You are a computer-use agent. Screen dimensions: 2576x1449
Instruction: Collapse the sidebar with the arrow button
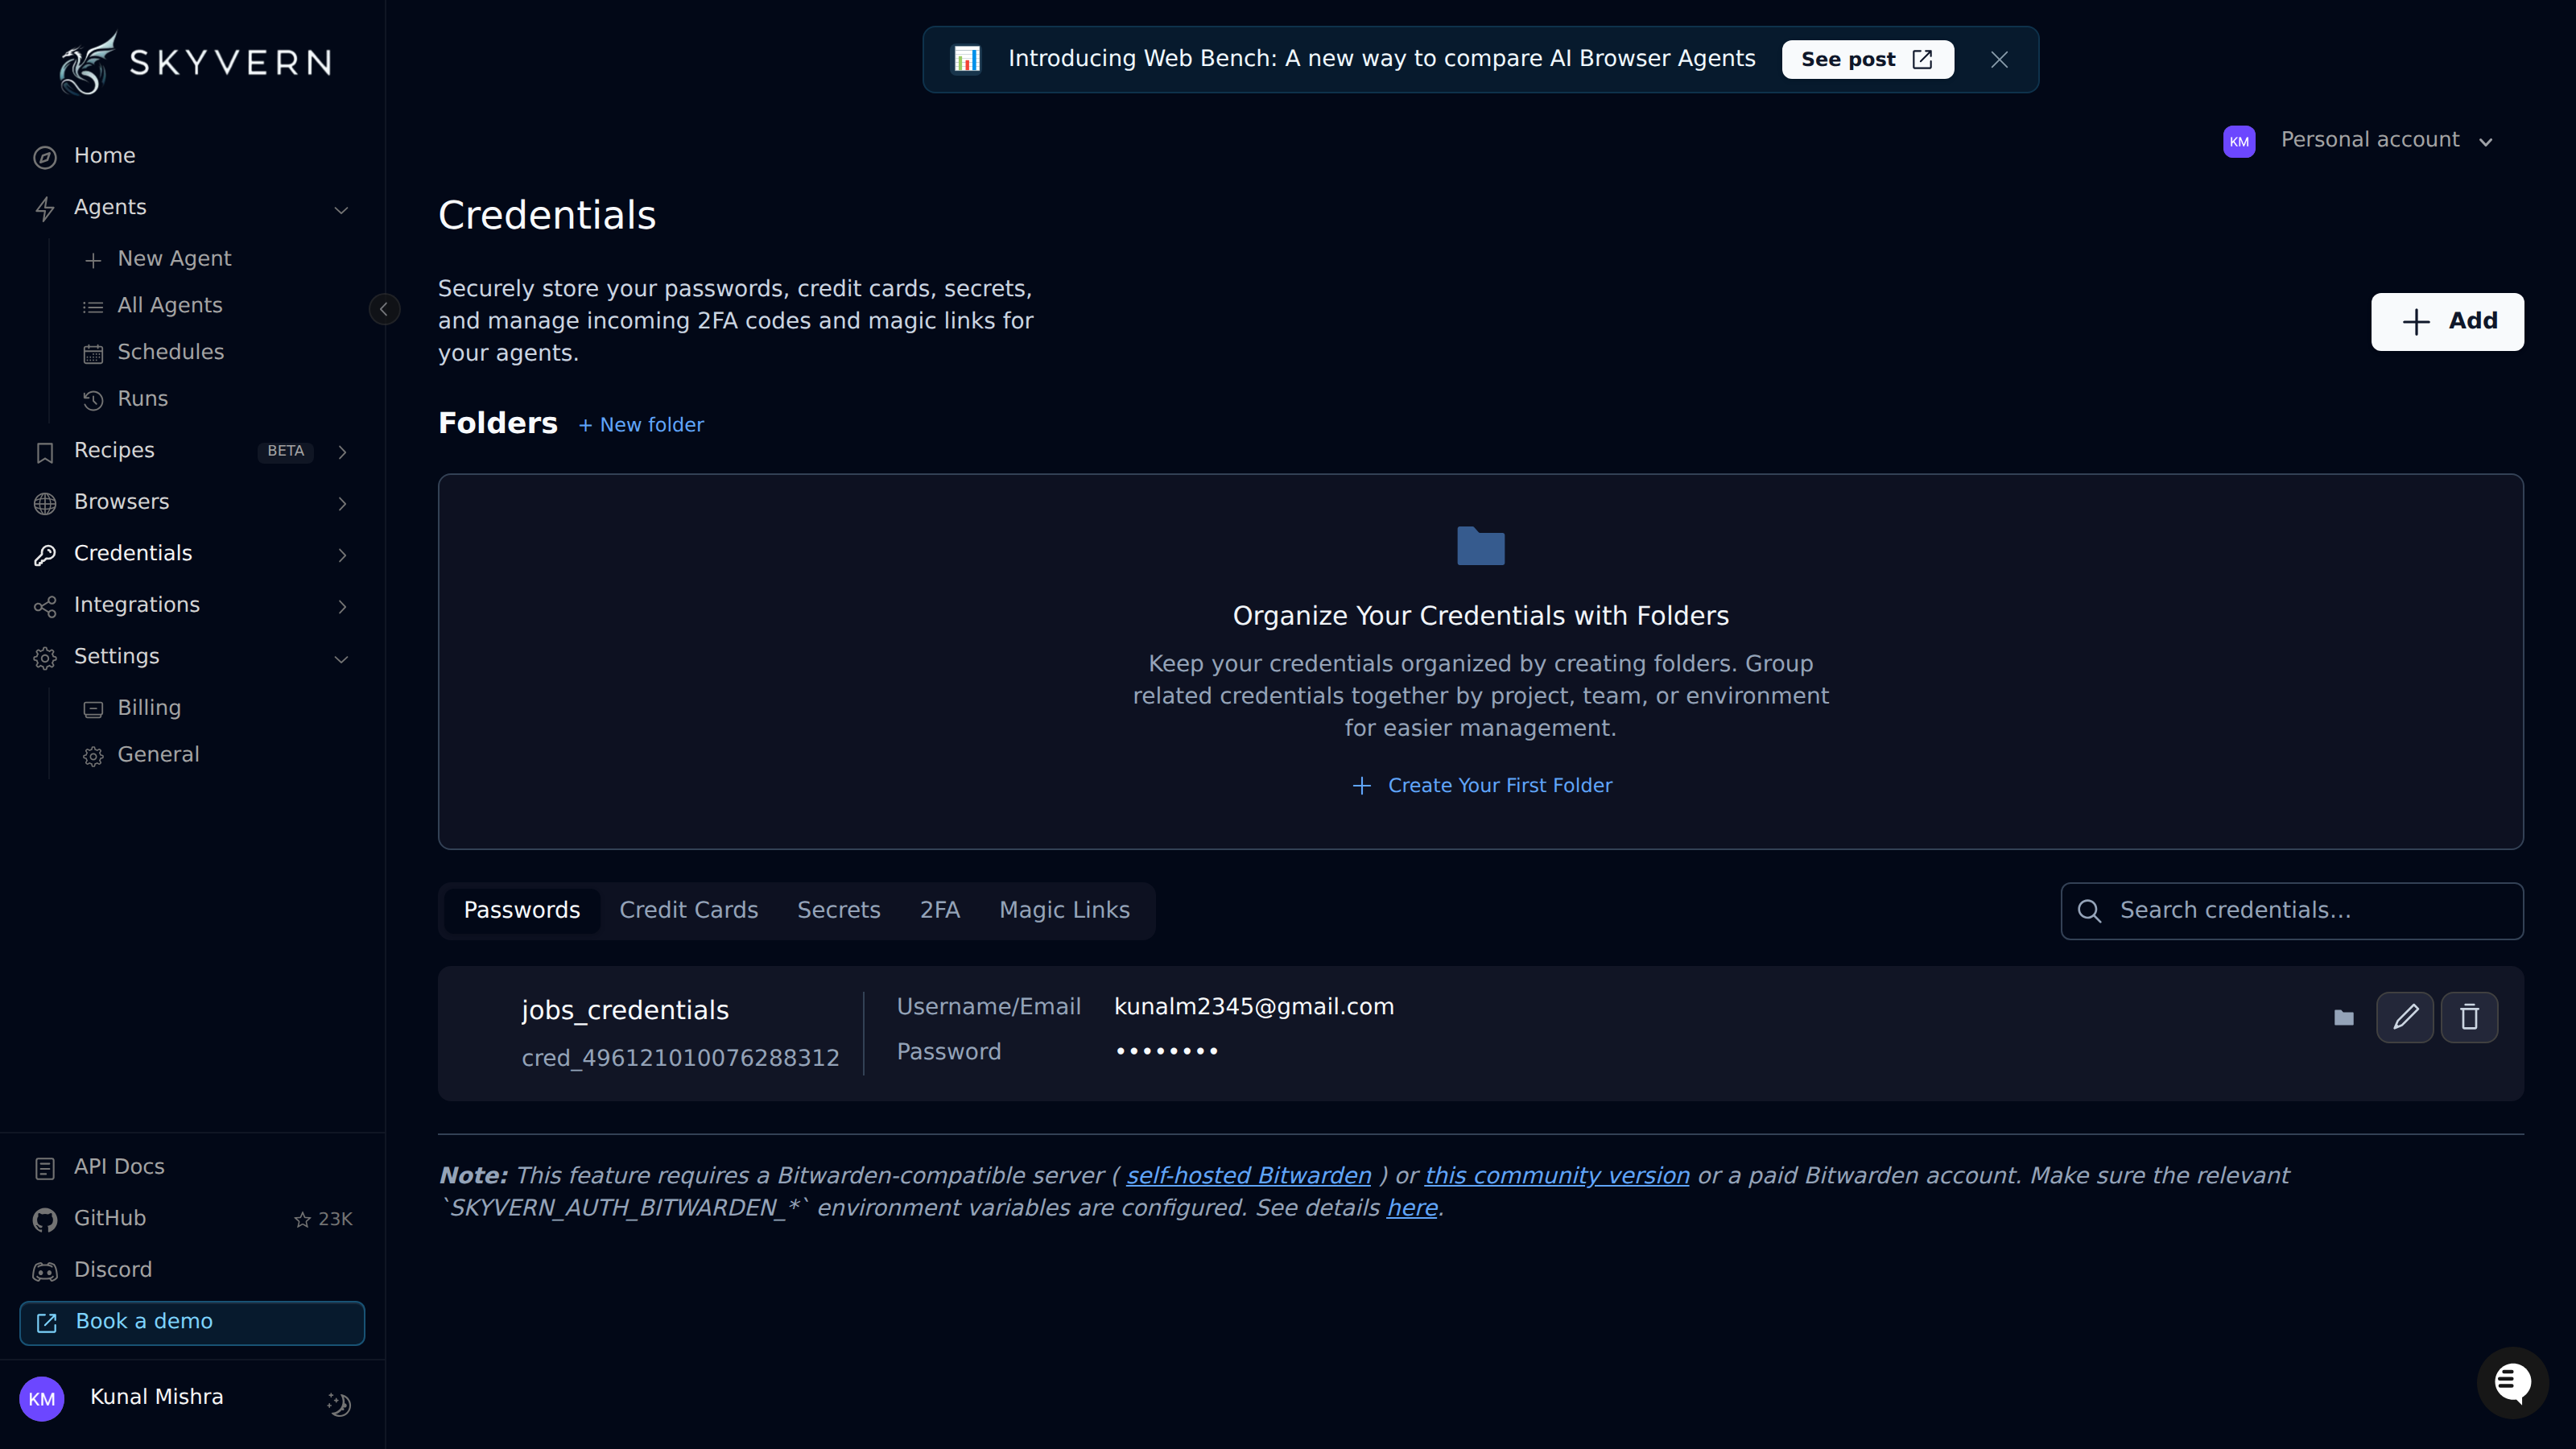point(384,309)
